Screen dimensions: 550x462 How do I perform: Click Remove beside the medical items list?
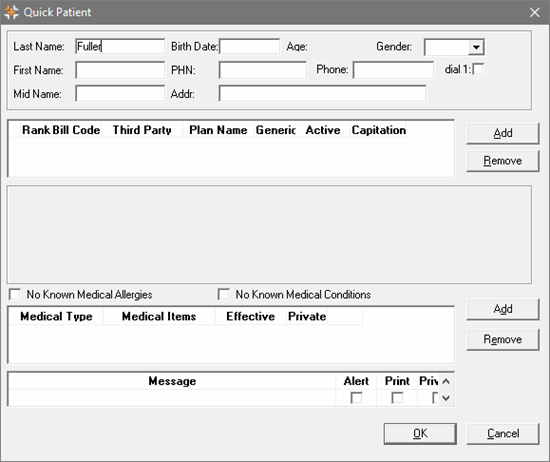503,340
